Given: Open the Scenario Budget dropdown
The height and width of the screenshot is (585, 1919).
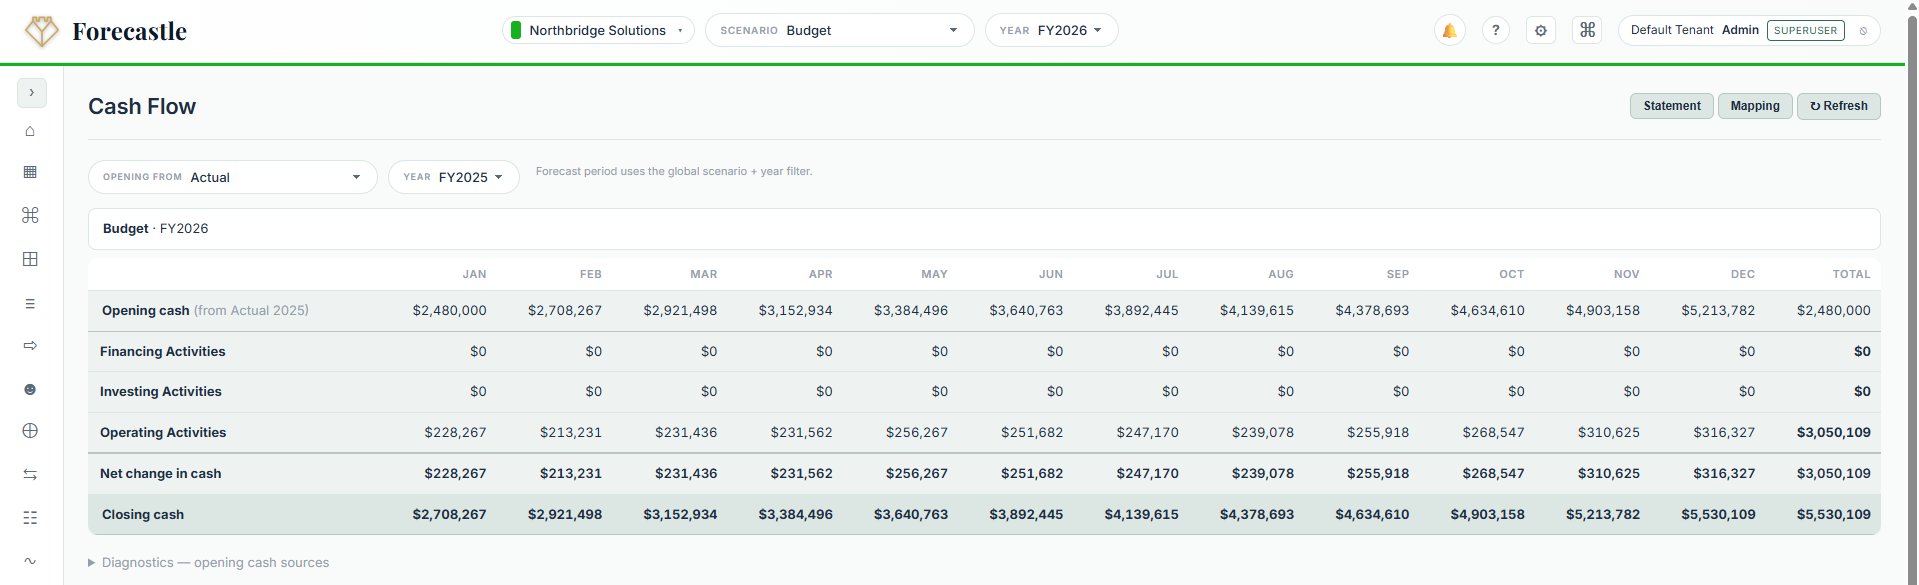Looking at the screenshot, I should 839,30.
